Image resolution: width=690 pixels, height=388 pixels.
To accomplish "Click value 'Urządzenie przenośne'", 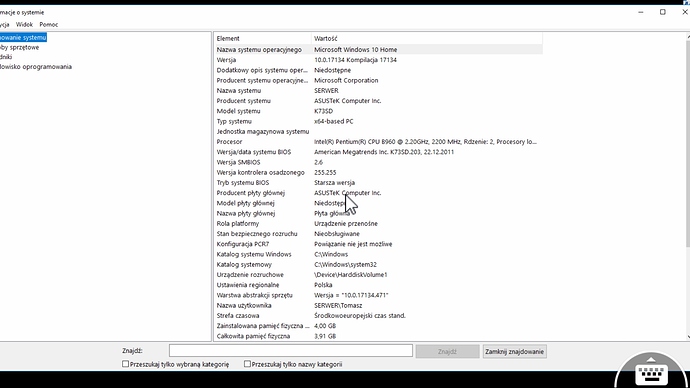I will point(346,223).
